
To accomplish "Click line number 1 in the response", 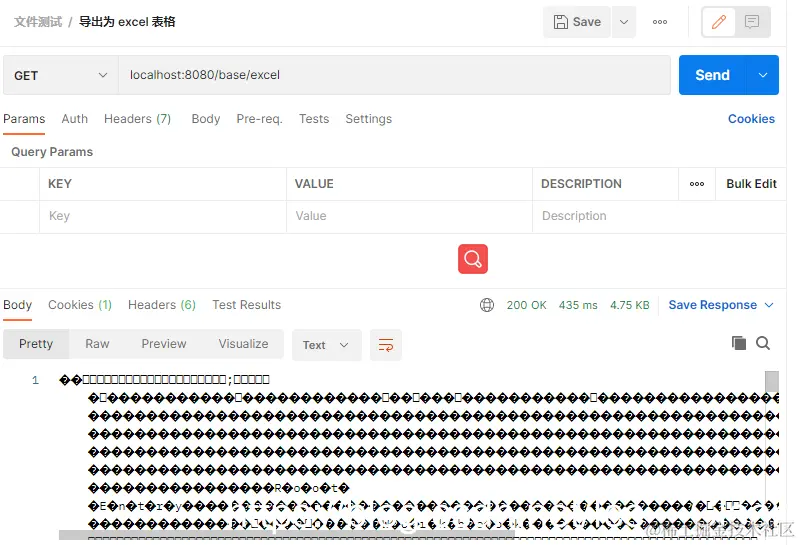I will click(35, 380).
